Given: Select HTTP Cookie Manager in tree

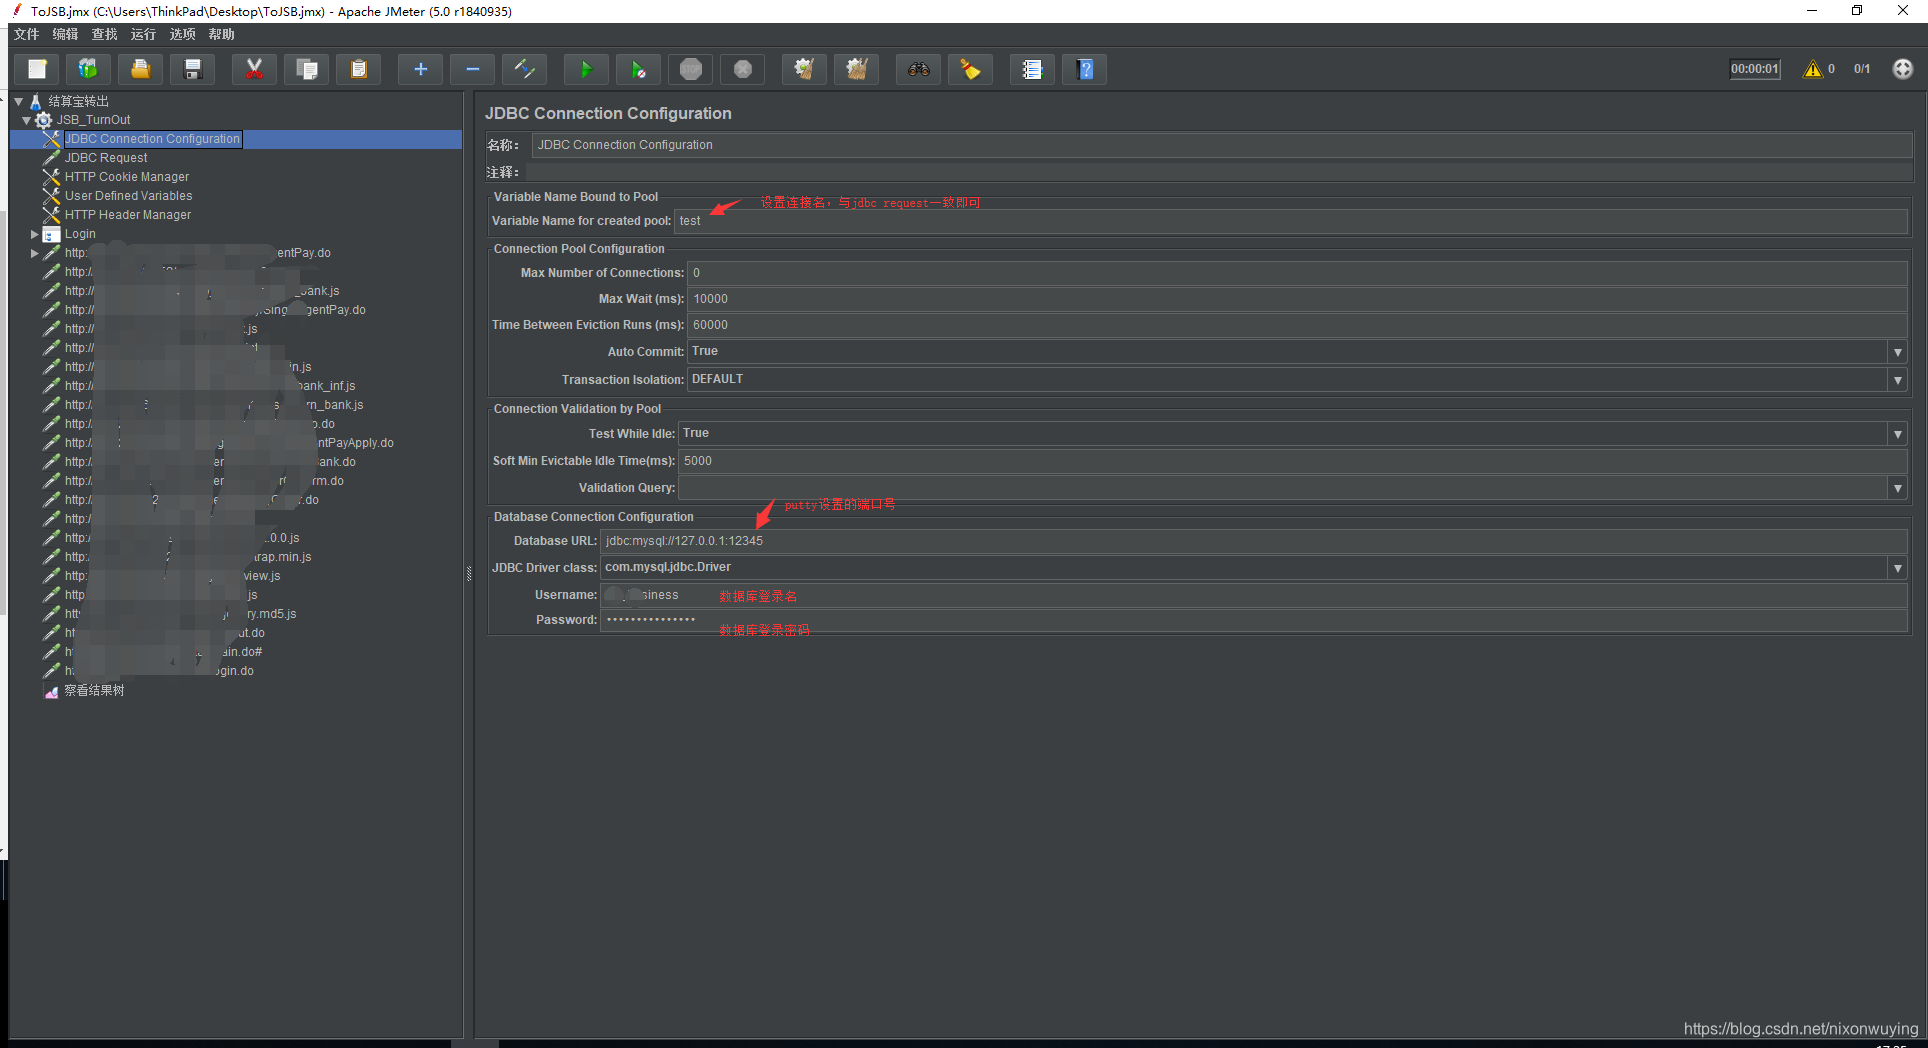Looking at the screenshot, I should 127,177.
